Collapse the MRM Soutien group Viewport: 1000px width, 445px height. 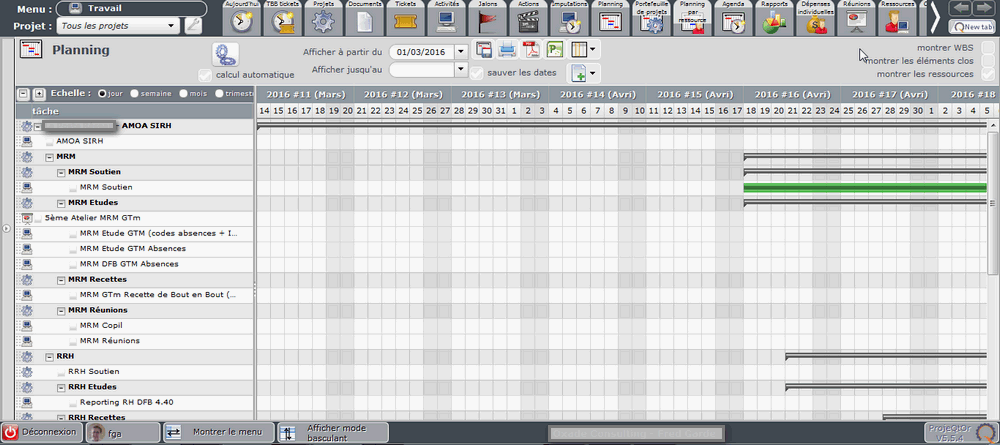coord(60,172)
